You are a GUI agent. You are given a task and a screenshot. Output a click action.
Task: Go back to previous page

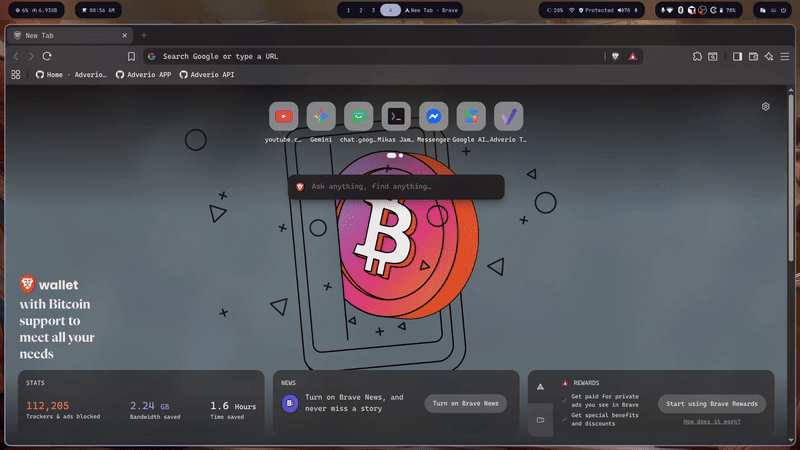pos(16,56)
